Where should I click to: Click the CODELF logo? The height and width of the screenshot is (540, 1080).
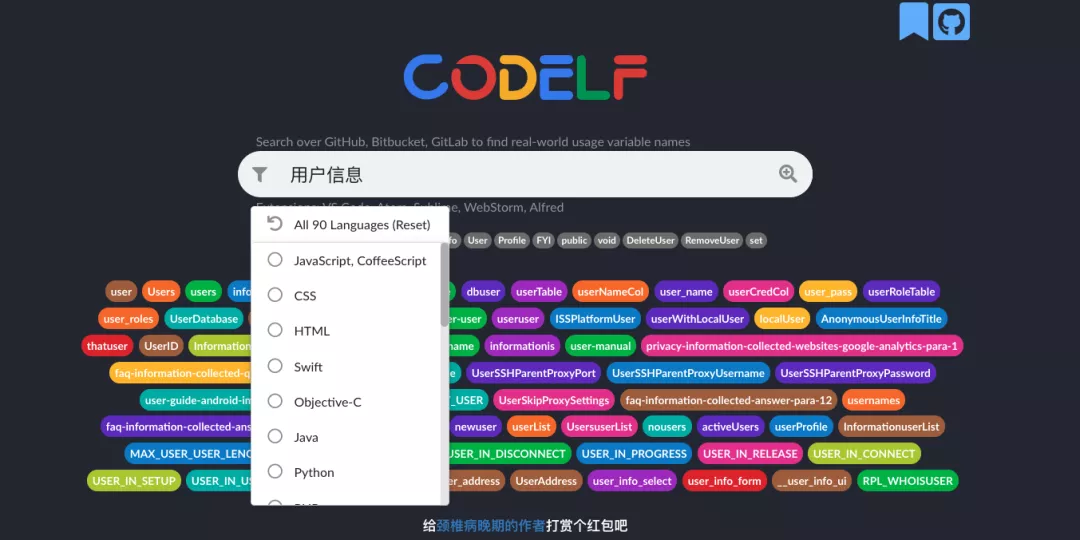pos(526,77)
